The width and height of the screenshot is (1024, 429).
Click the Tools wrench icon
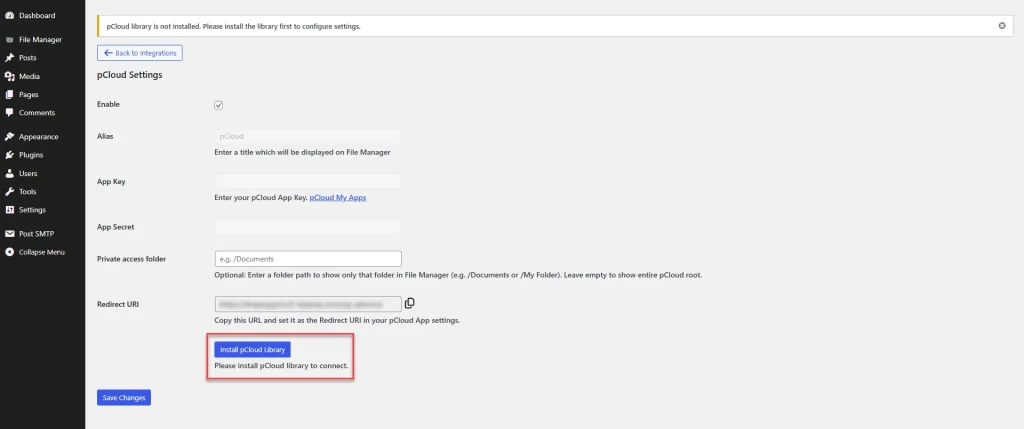pyautogui.click(x=10, y=192)
